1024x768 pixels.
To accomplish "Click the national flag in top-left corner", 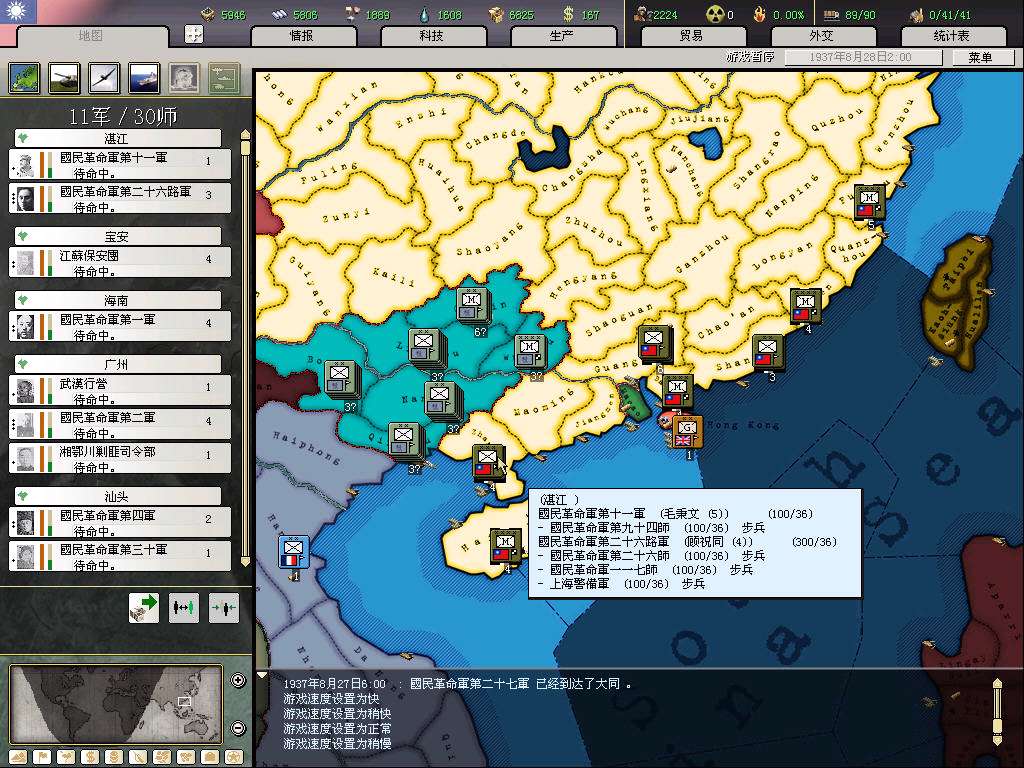I will (18, 11).
